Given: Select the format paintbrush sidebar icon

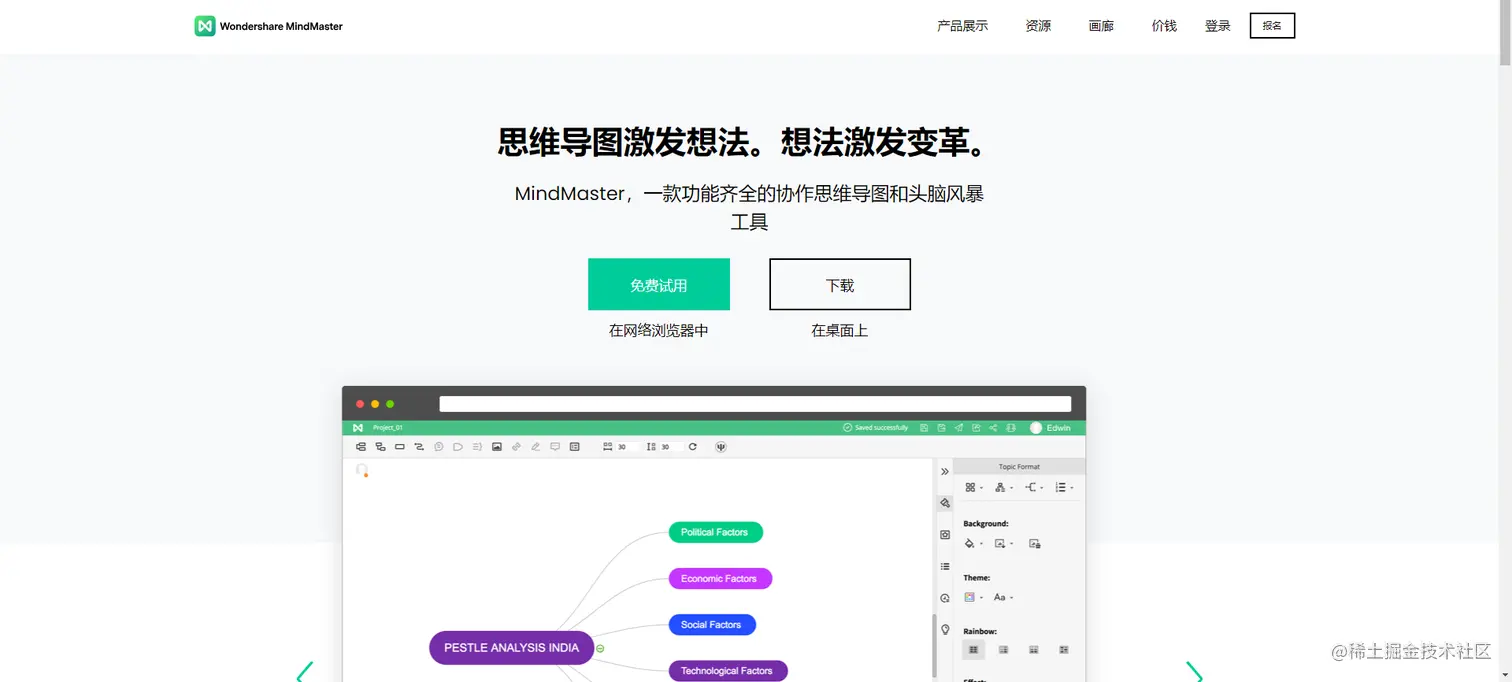Looking at the screenshot, I should (945, 503).
